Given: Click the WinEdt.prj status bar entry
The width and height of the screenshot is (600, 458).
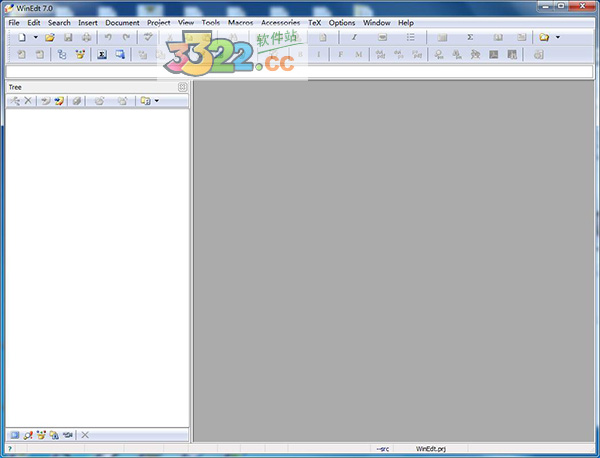Looking at the screenshot, I should pyautogui.click(x=430, y=449).
